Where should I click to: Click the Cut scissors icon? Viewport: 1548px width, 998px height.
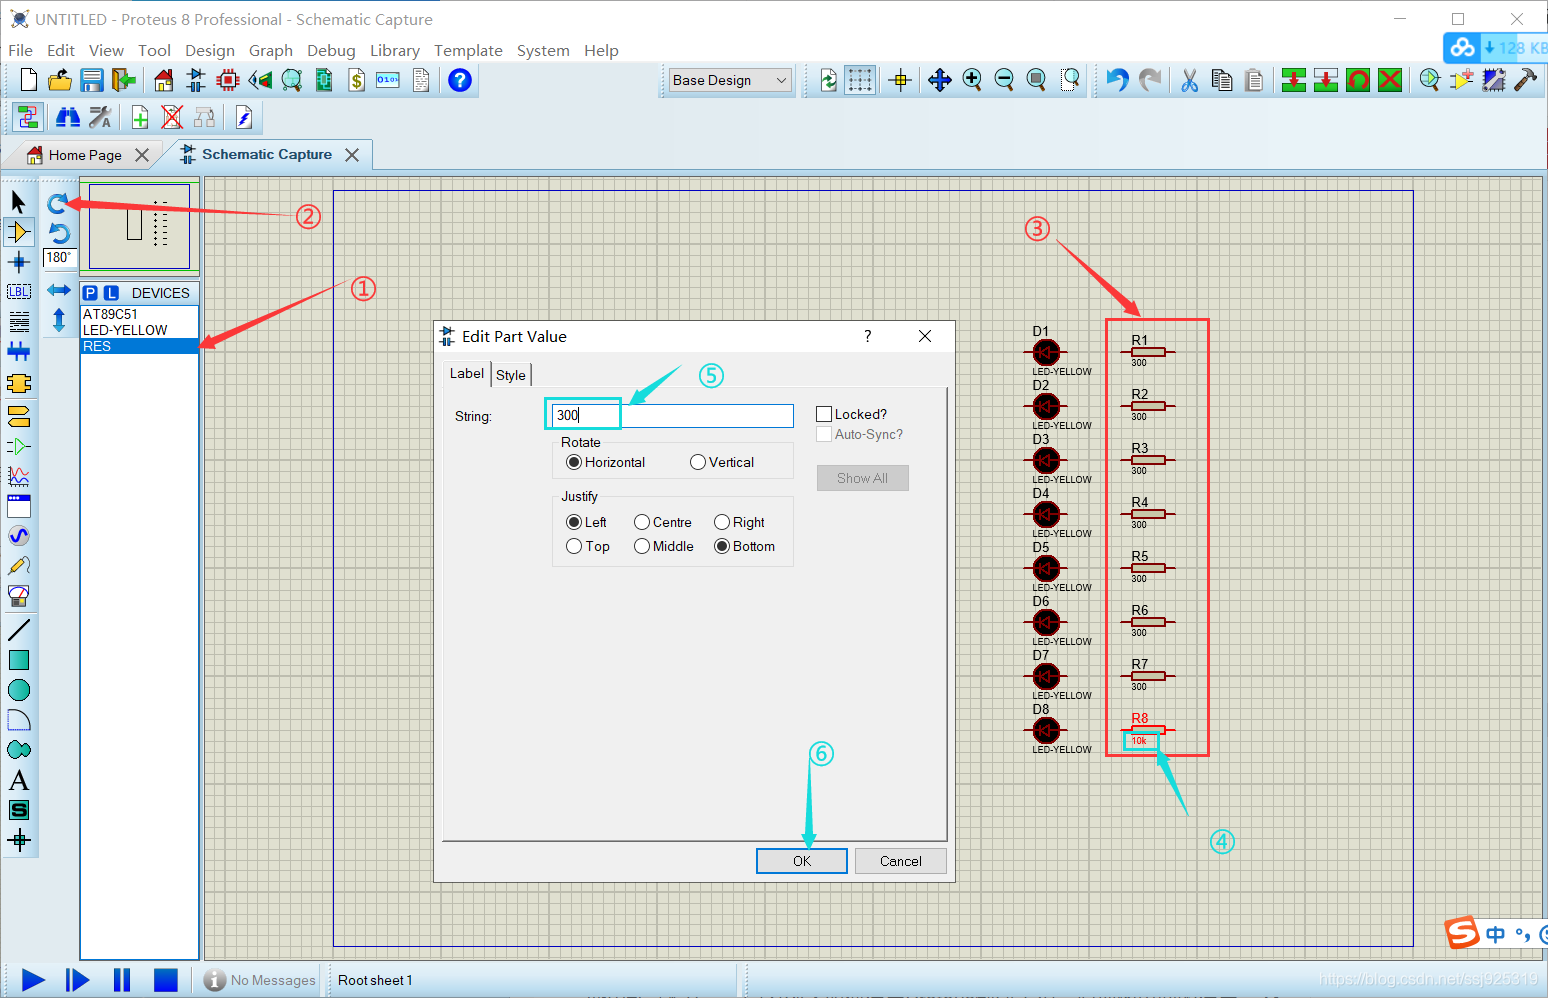tap(1189, 80)
